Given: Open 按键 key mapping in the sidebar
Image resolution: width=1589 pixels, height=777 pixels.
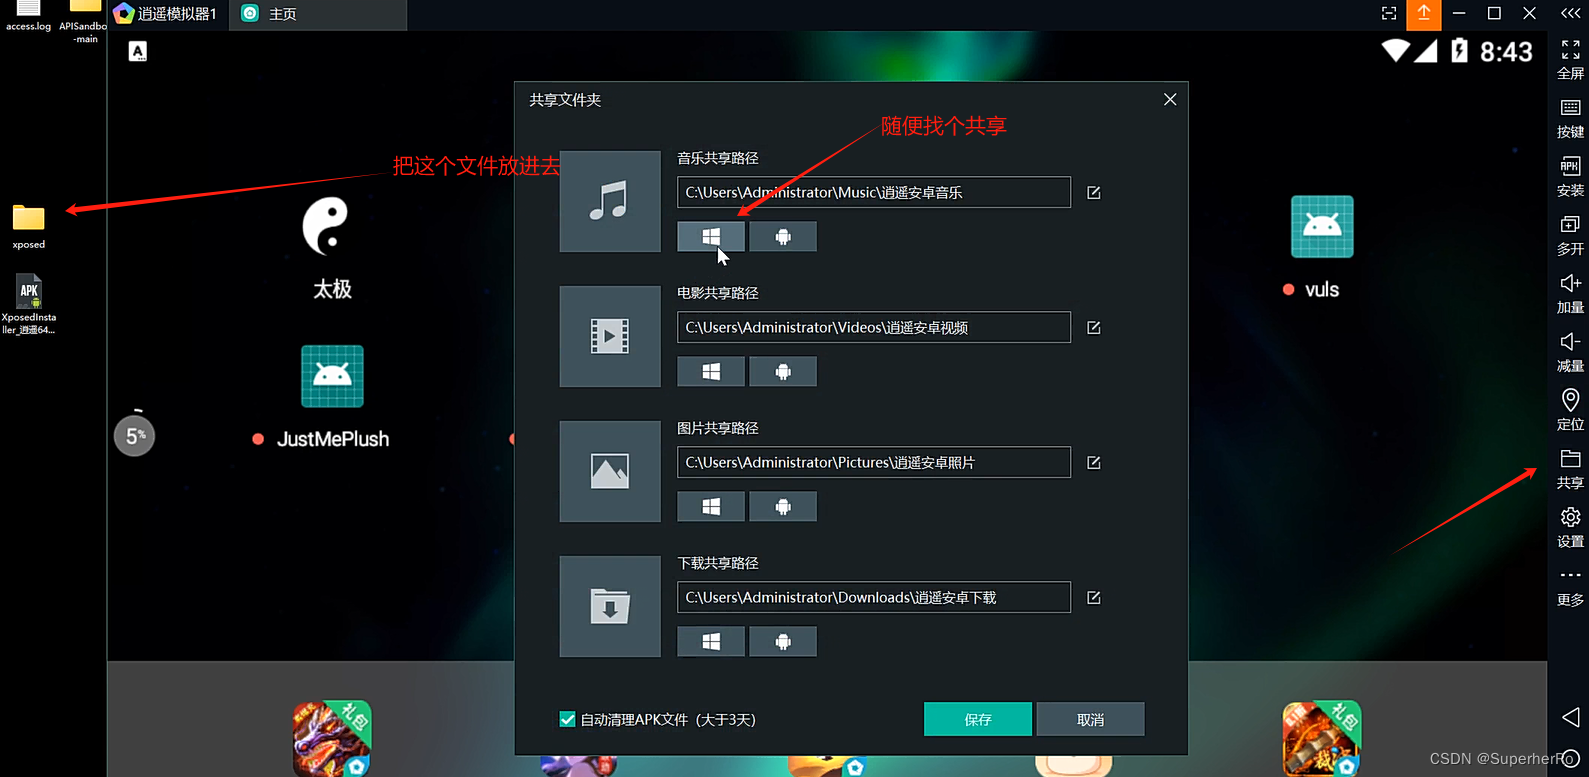Looking at the screenshot, I should pos(1570,118).
